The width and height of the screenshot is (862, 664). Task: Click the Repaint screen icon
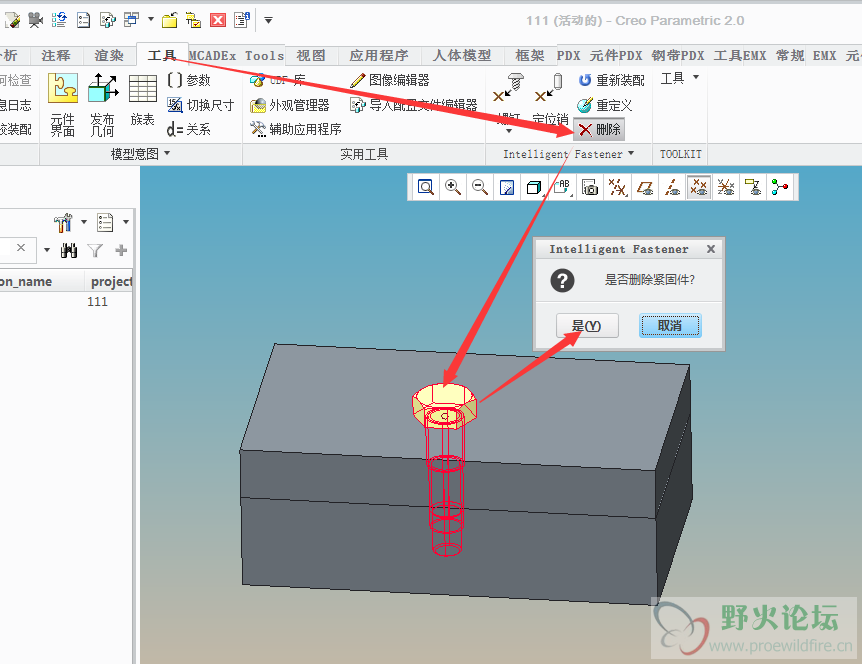507,187
